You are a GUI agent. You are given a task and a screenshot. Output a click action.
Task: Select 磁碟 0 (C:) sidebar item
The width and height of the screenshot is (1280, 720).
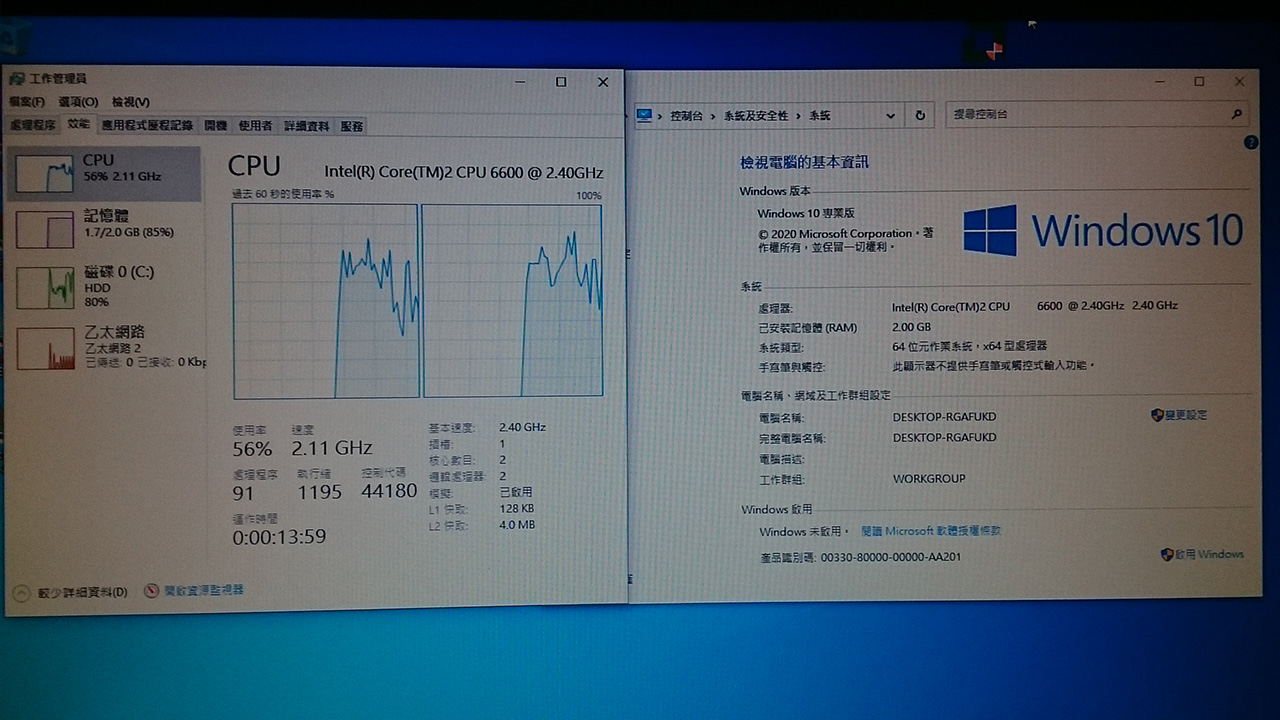tap(104, 285)
